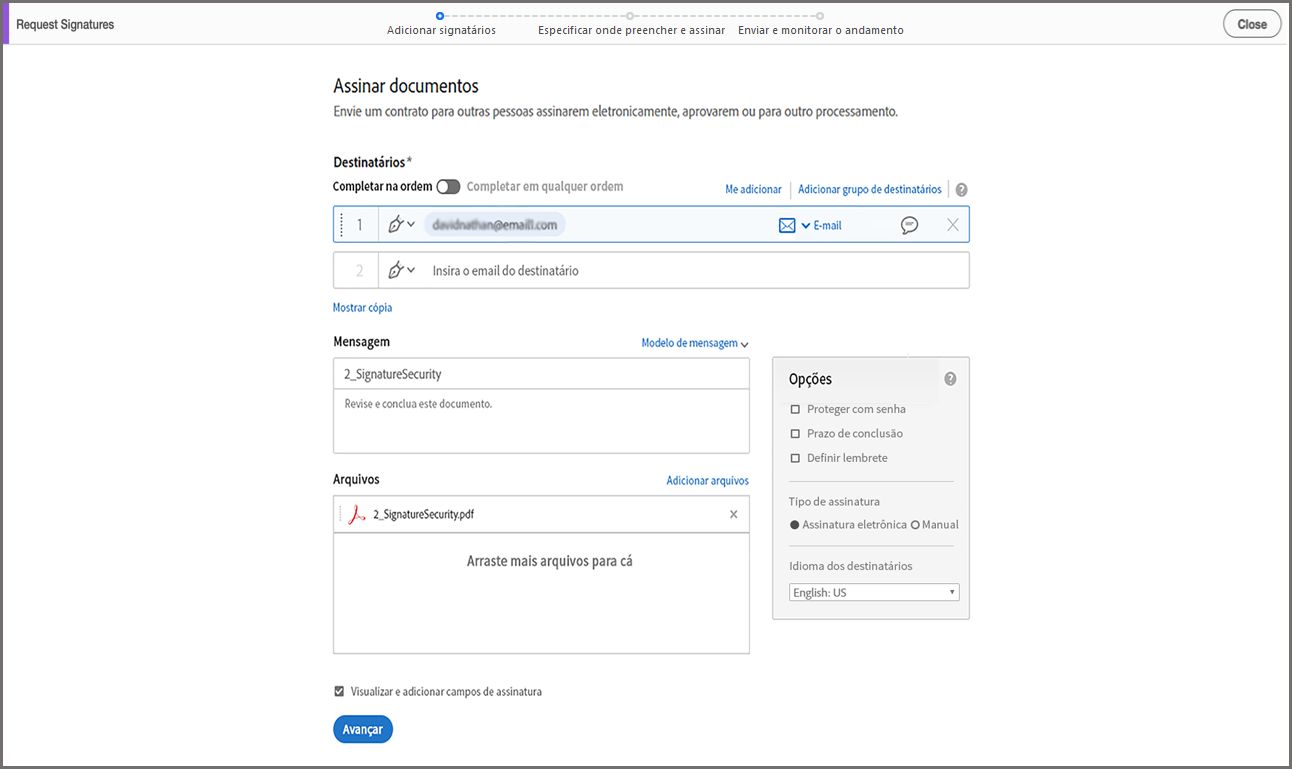1292x769 pixels.
Task: Select the Manual signature type radio button
Action: pos(916,524)
